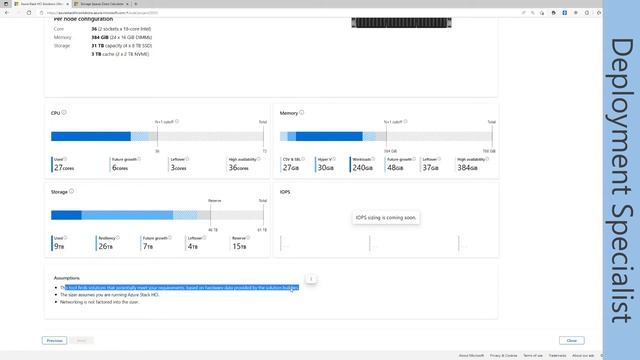This screenshot has width=640, height=360.
Task: Open the Terms of use footer link
Action: pyautogui.click(x=533, y=356)
